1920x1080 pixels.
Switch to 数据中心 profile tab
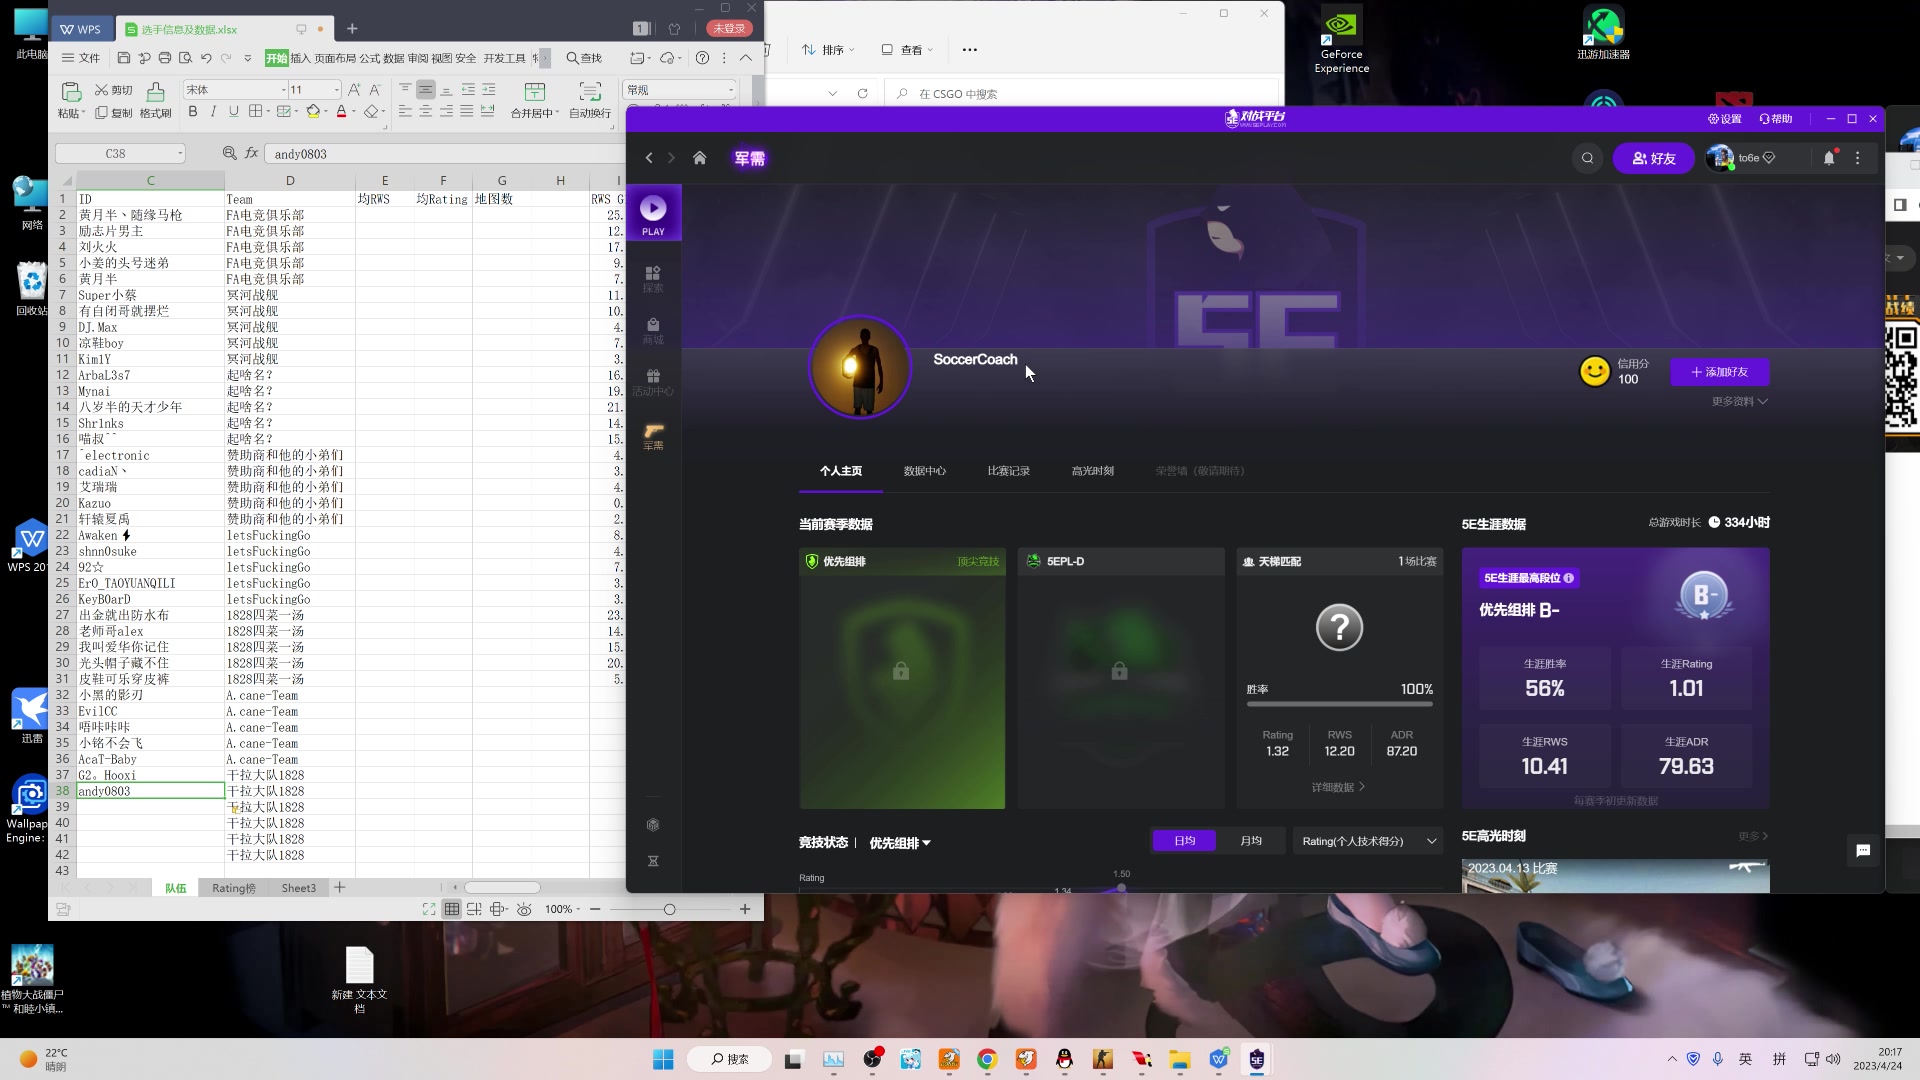point(925,471)
